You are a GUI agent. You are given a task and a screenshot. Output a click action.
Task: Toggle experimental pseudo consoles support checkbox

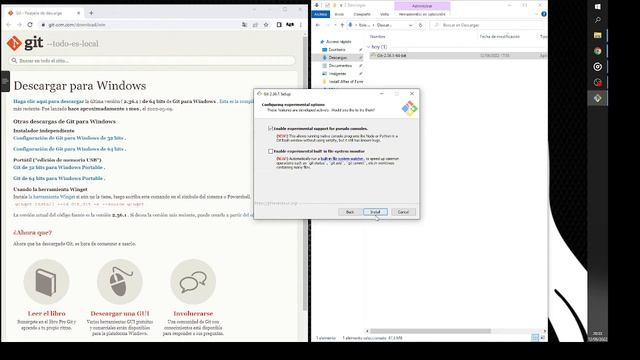coord(270,129)
